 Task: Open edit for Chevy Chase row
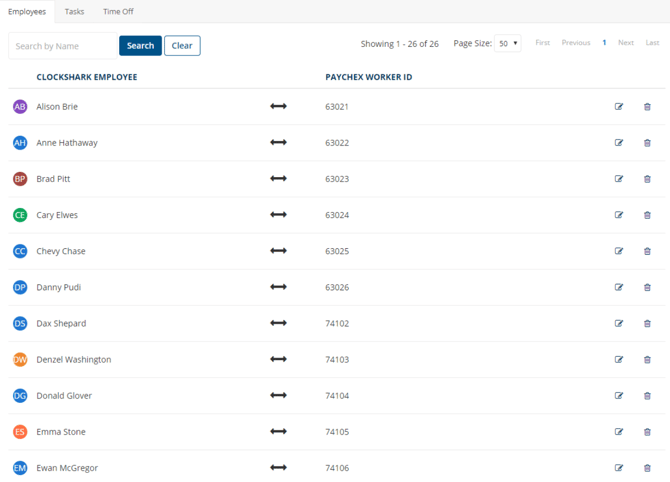click(619, 251)
